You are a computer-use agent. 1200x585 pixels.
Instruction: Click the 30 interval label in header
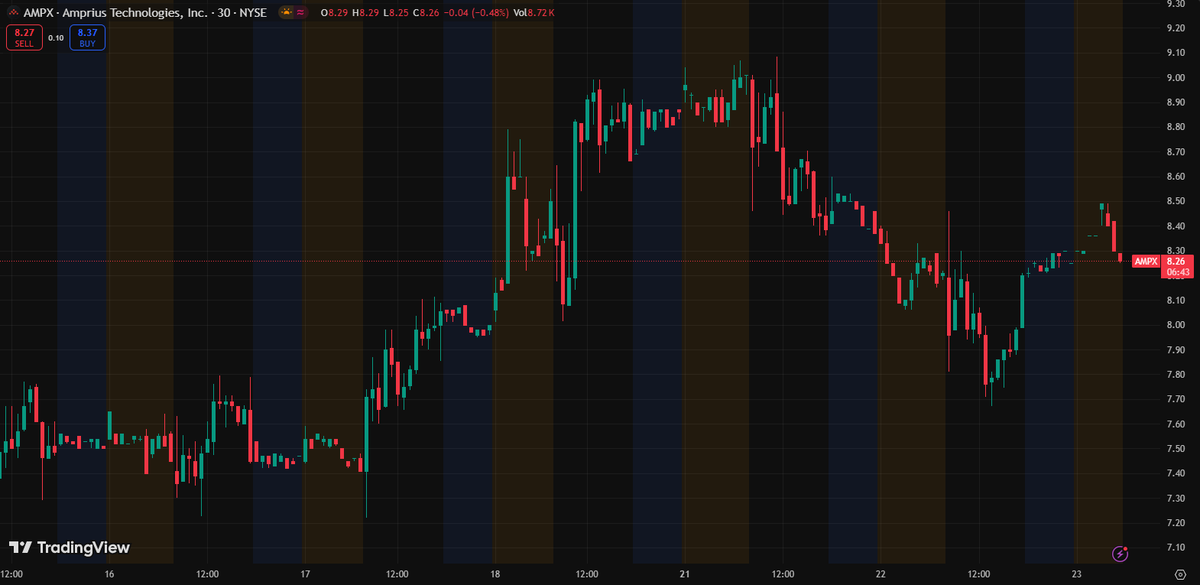click(224, 12)
